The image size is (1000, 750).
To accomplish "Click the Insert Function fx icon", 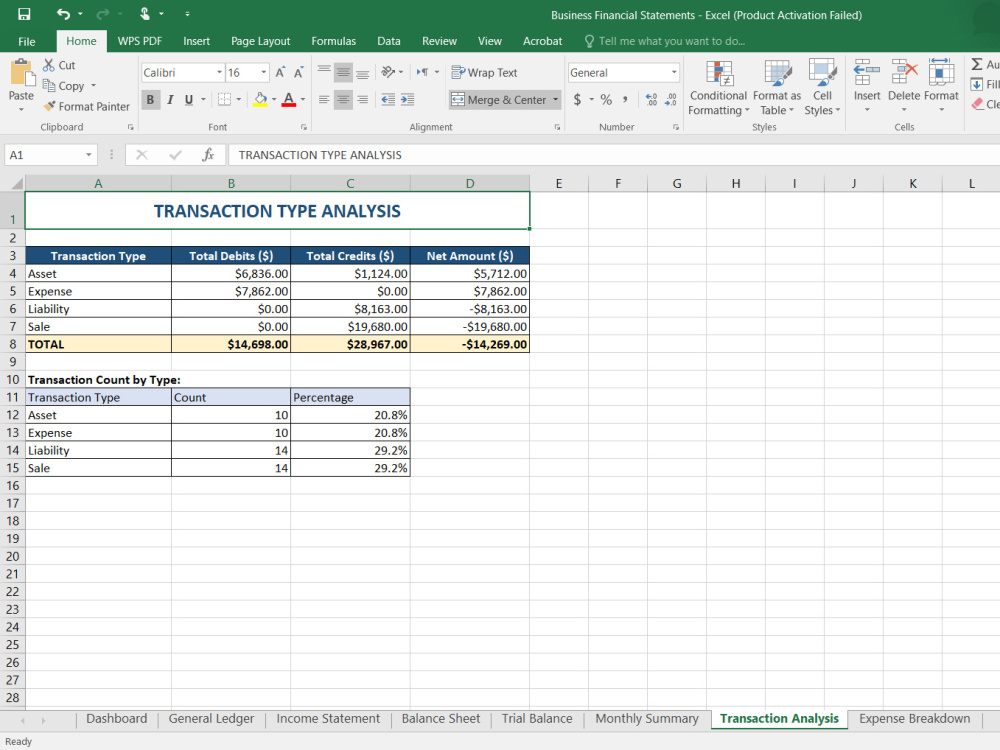I will click(x=208, y=155).
